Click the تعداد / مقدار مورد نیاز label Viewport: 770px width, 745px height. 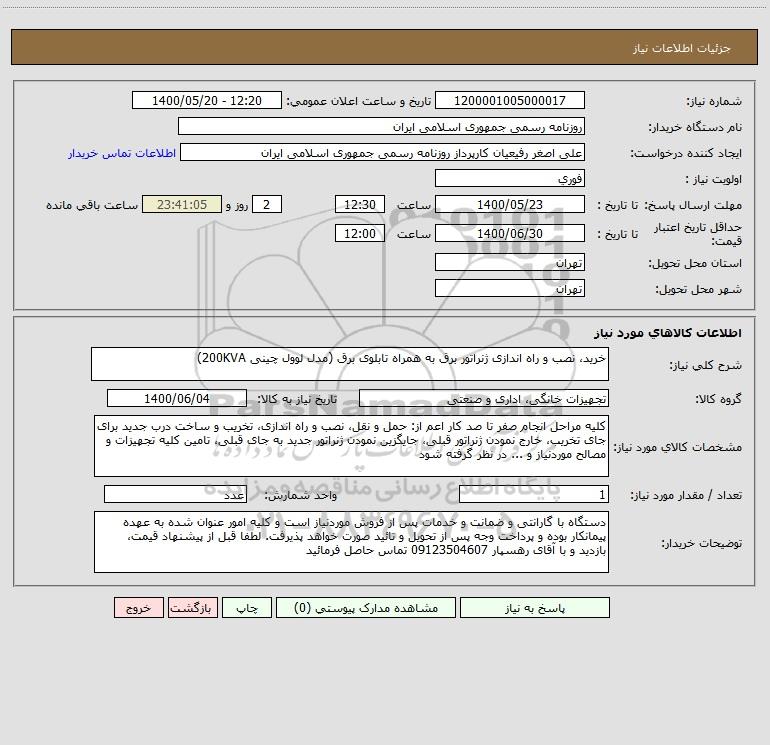[686, 496]
